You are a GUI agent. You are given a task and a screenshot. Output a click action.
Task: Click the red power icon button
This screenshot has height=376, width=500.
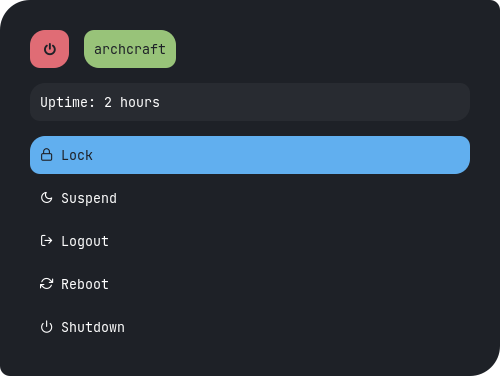pos(49,49)
